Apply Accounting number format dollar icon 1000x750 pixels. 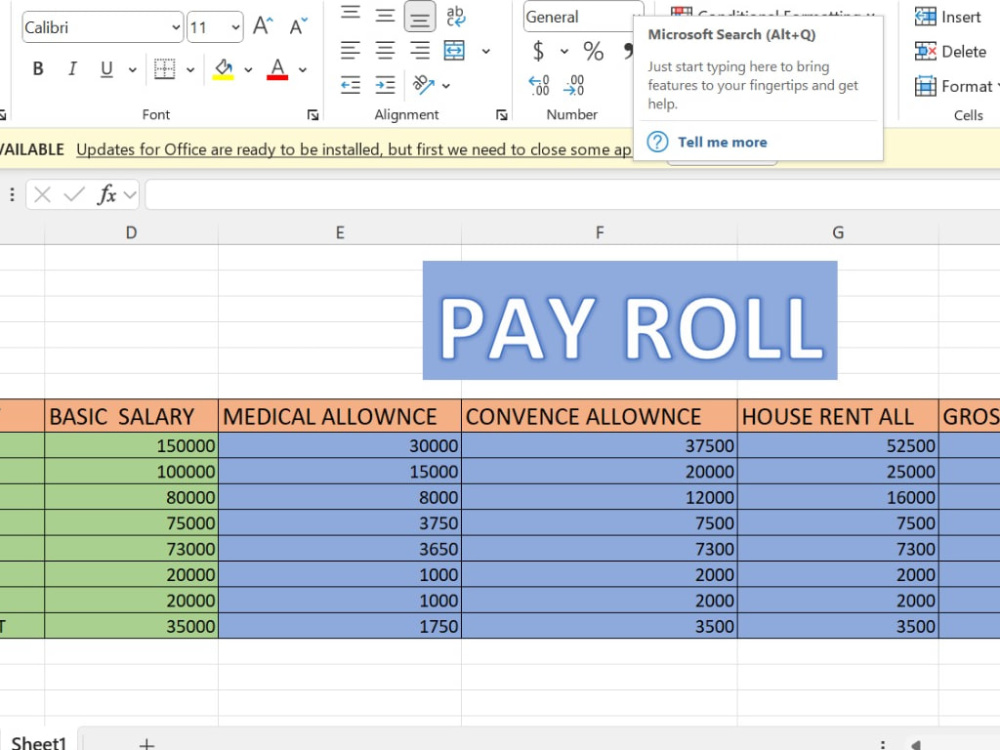[538, 51]
